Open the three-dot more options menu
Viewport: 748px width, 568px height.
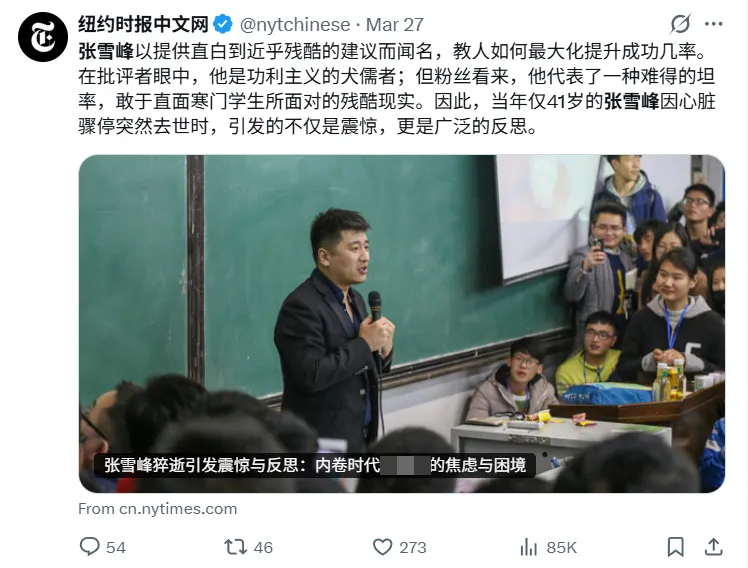[x=714, y=24]
